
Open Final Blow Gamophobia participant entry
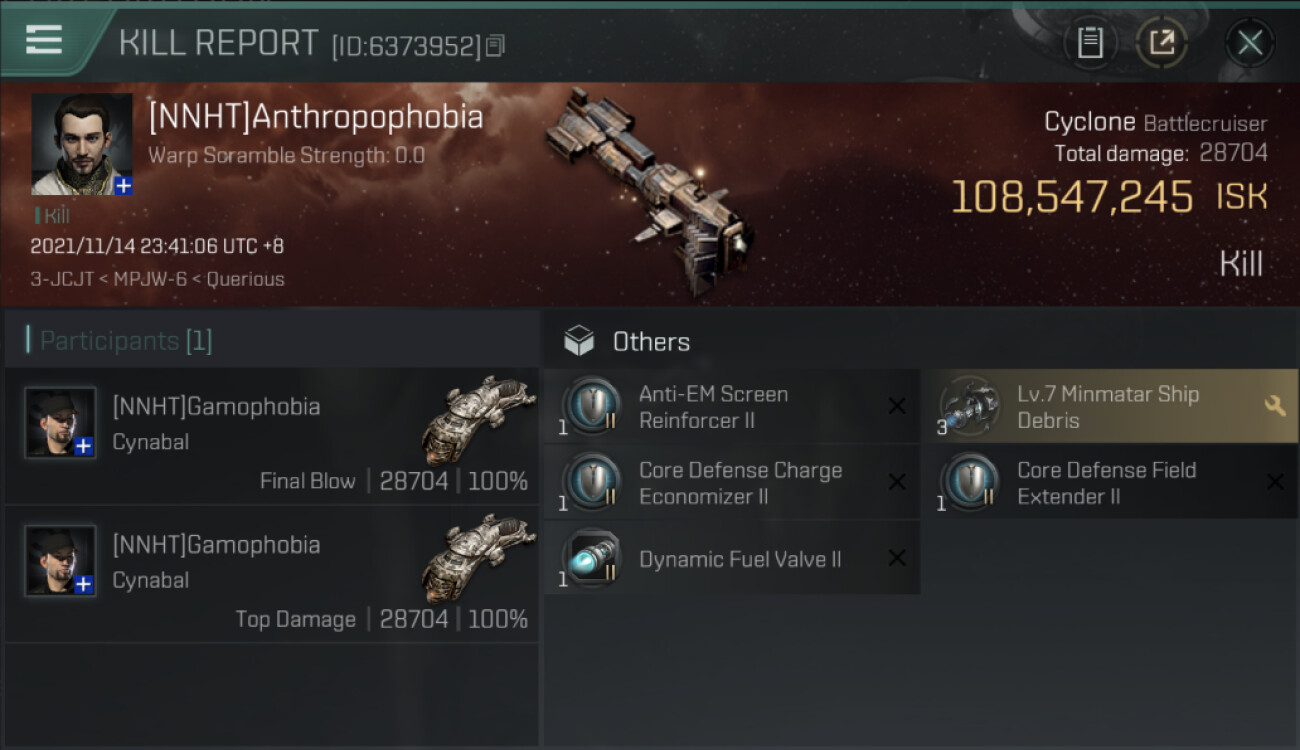tap(272, 435)
